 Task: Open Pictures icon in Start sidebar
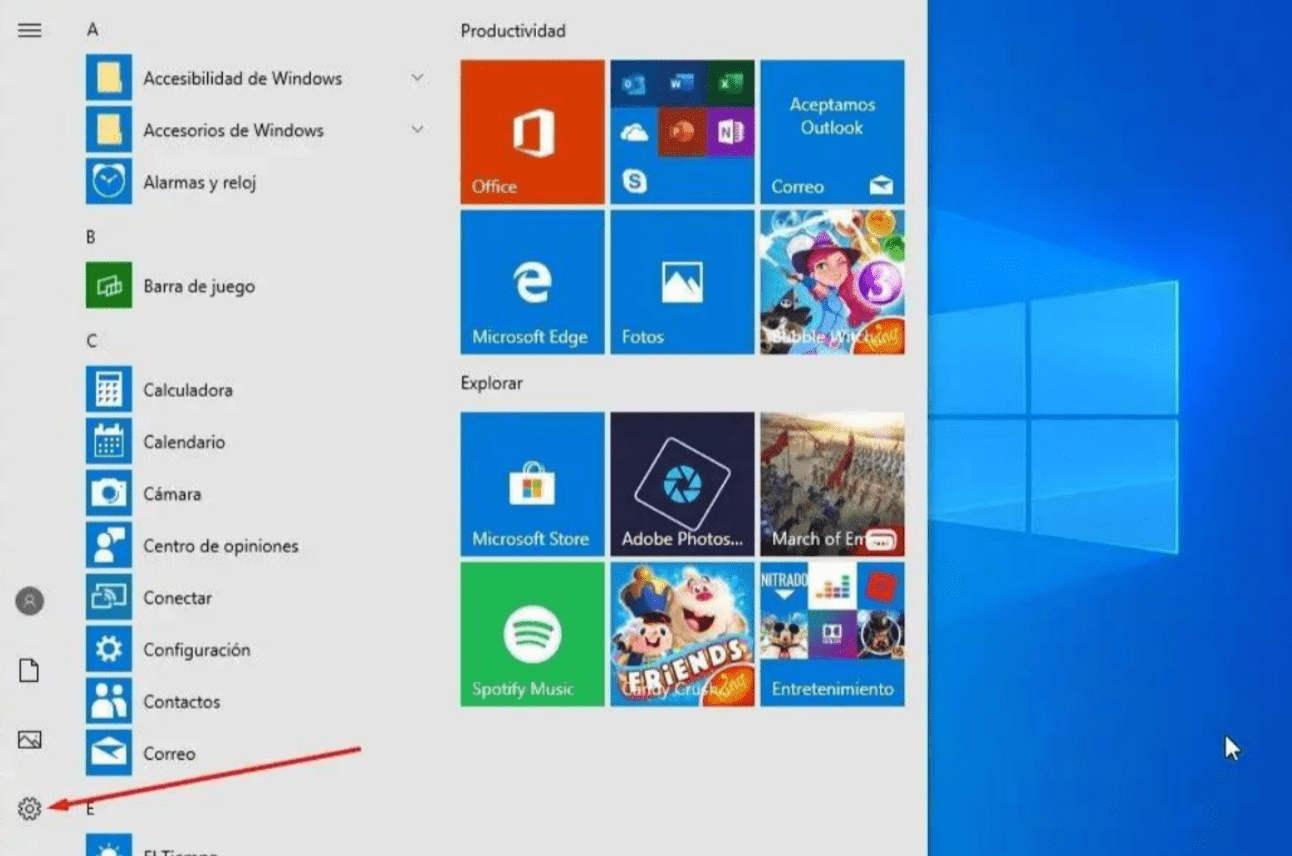(x=29, y=740)
